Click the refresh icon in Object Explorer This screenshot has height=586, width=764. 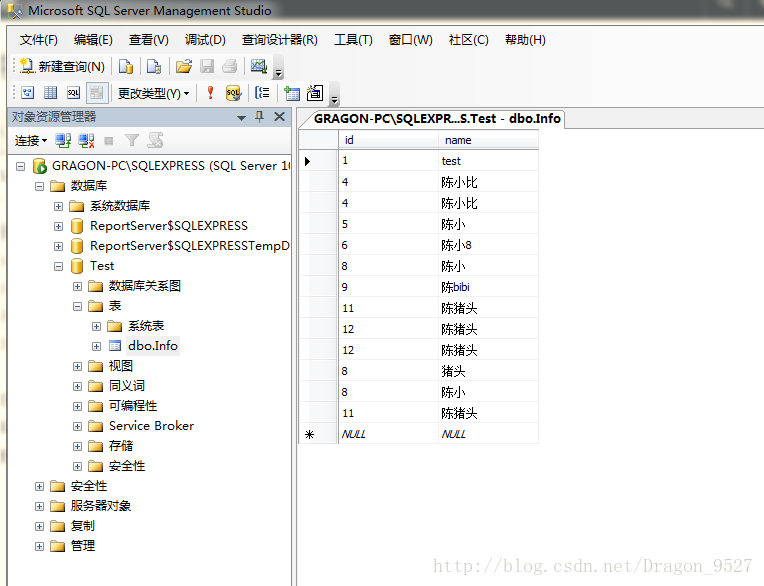point(155,140)
